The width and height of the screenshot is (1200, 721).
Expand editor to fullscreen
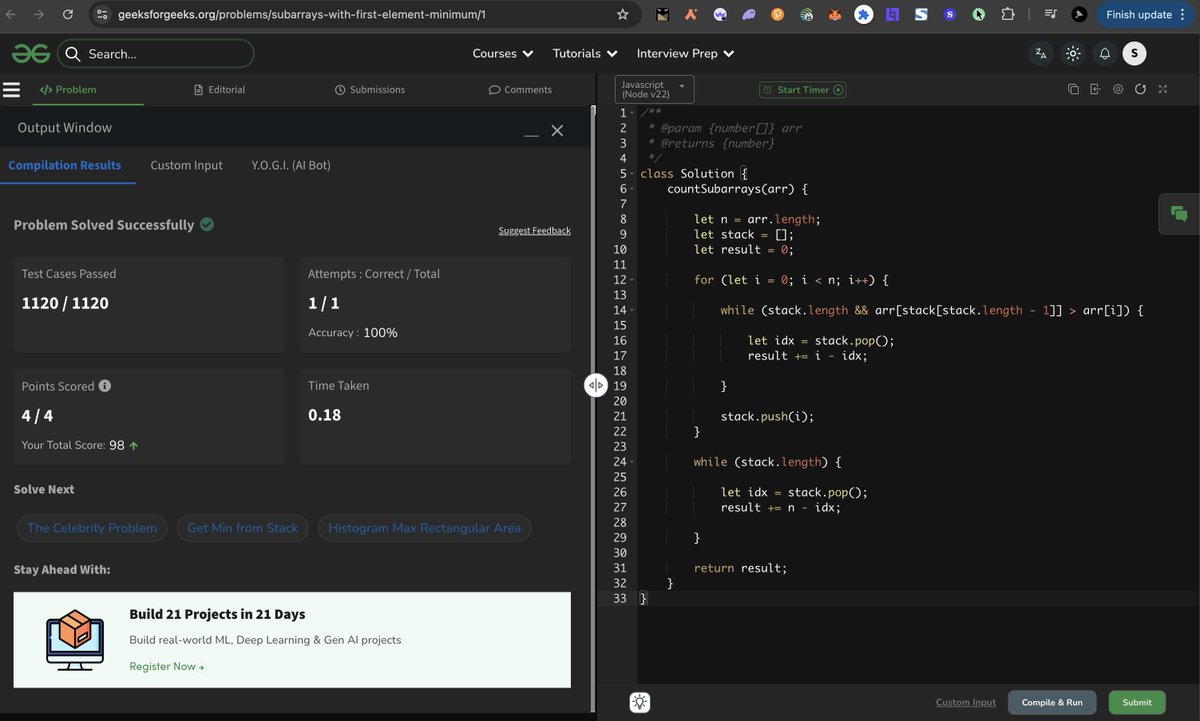(x=1163, y=89)
